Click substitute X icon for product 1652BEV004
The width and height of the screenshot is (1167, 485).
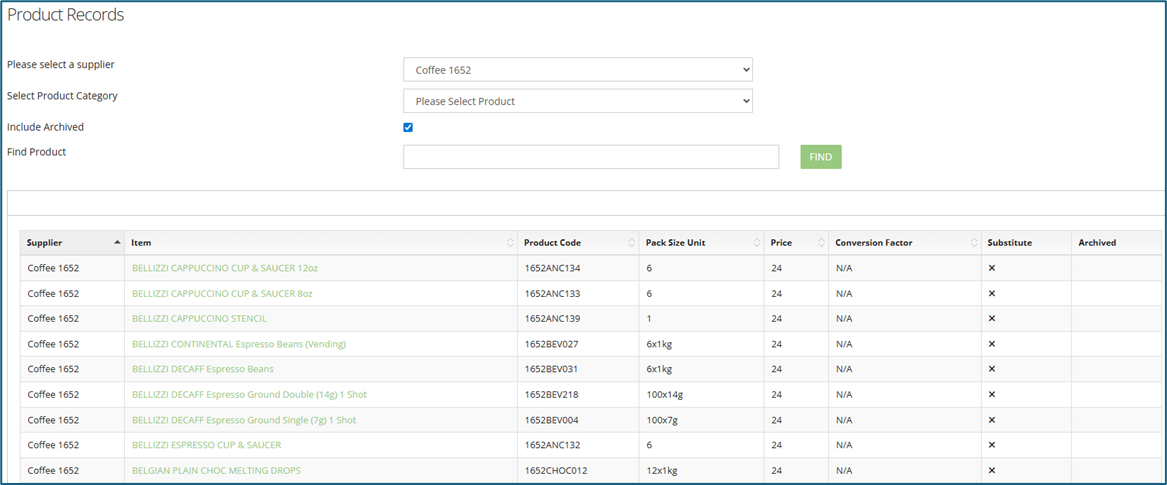point(991,420)
